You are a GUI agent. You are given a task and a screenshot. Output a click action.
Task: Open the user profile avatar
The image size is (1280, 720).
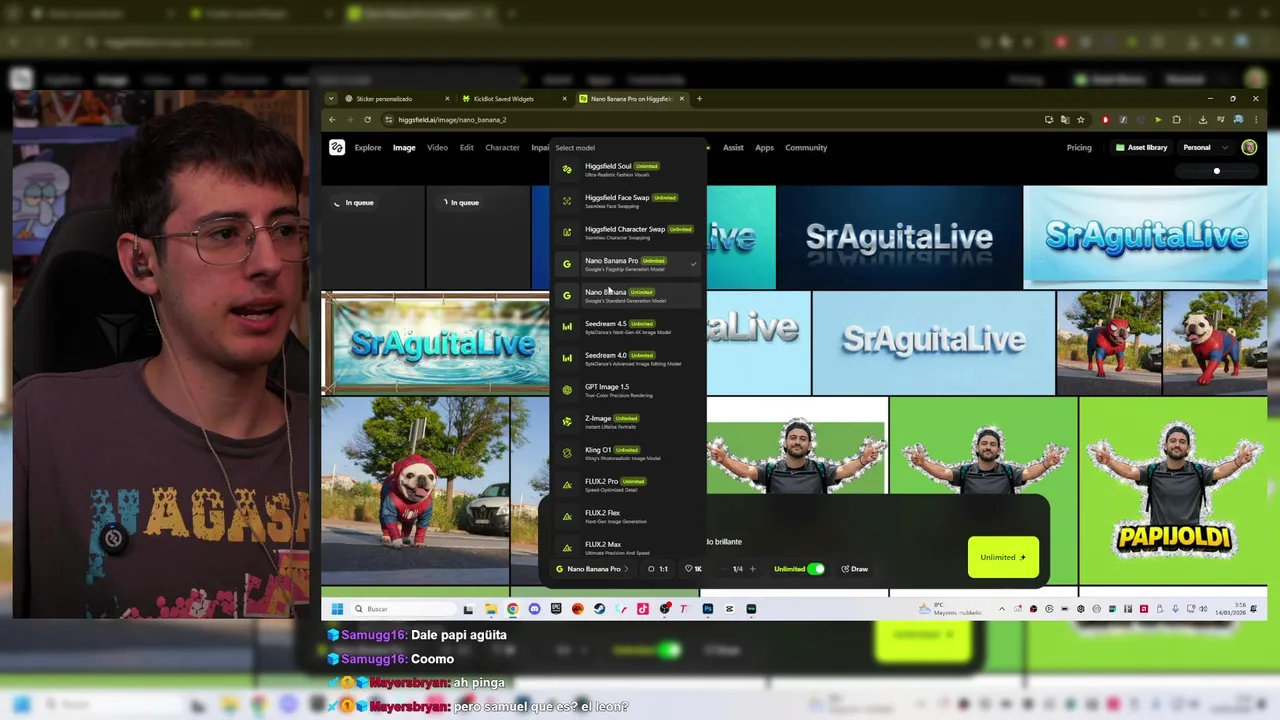click(1249, 147)
